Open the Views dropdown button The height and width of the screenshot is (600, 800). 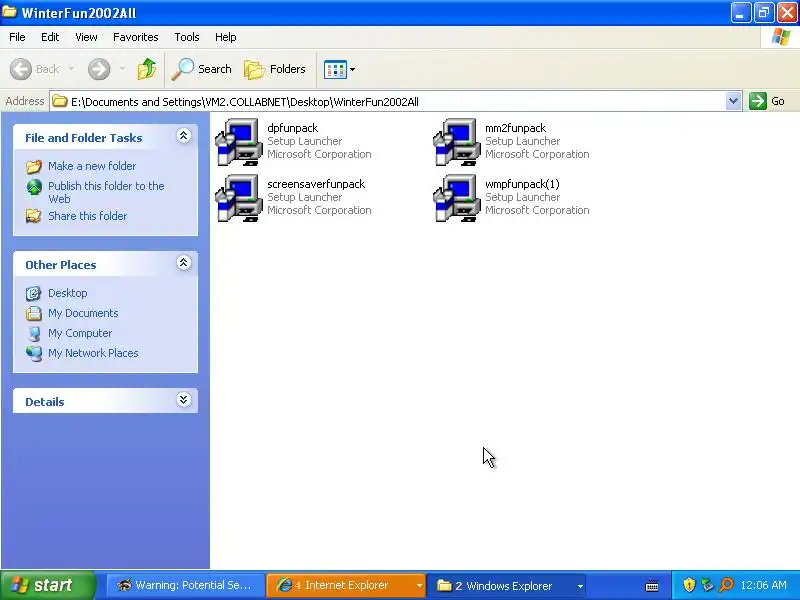point(339,69)
